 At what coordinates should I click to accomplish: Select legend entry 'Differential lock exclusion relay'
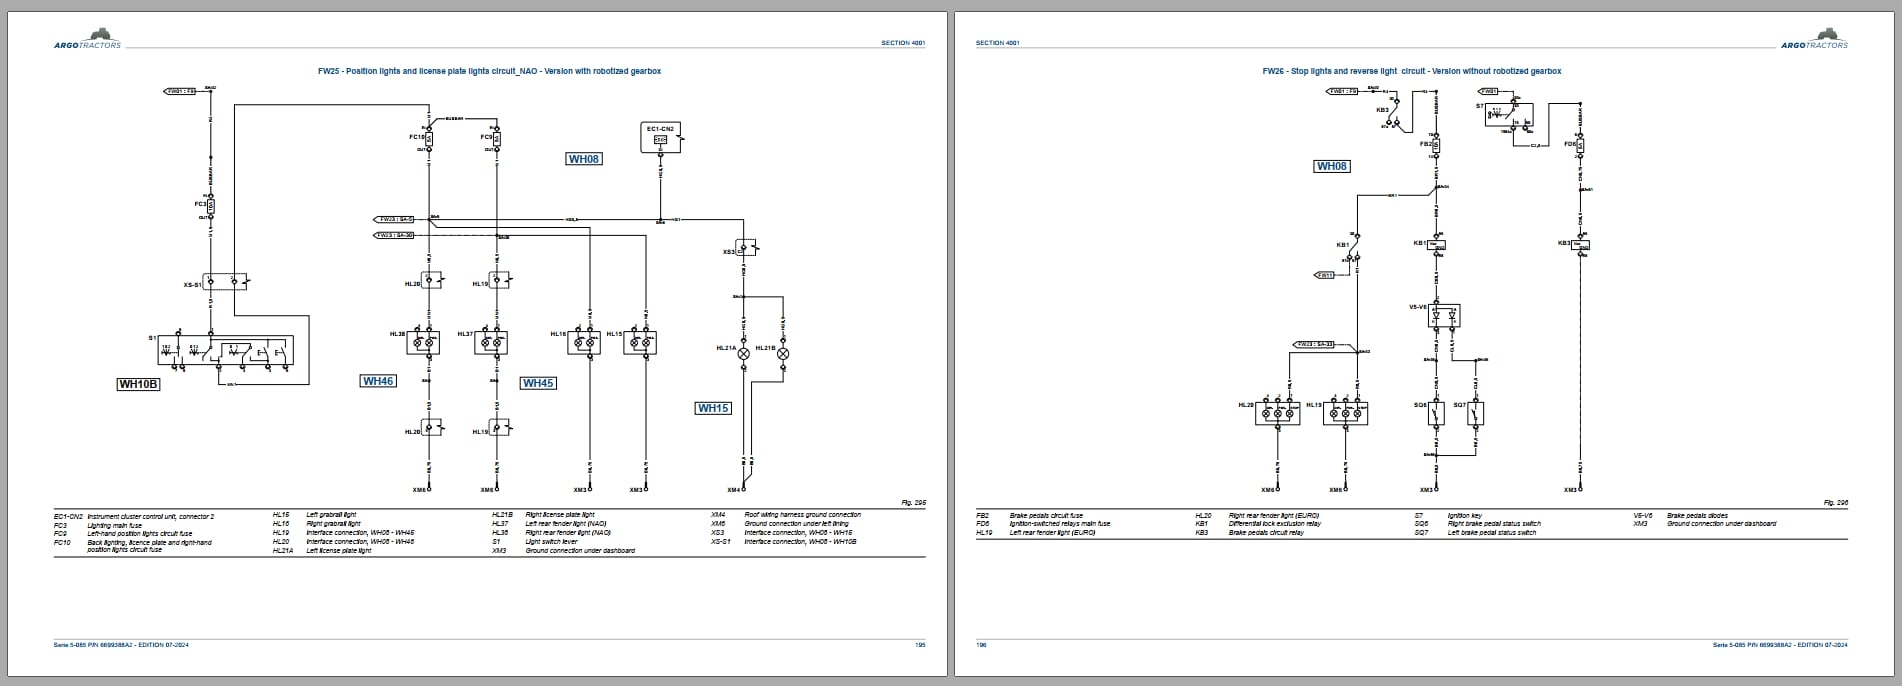pyautogui.click(x=1276, y=524)
